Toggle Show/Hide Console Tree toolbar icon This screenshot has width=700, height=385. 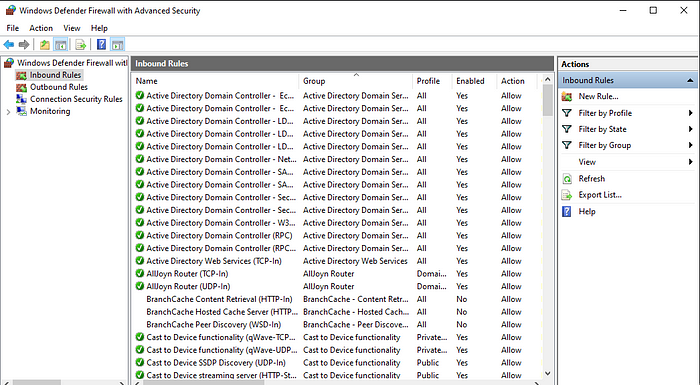point(61,45)
